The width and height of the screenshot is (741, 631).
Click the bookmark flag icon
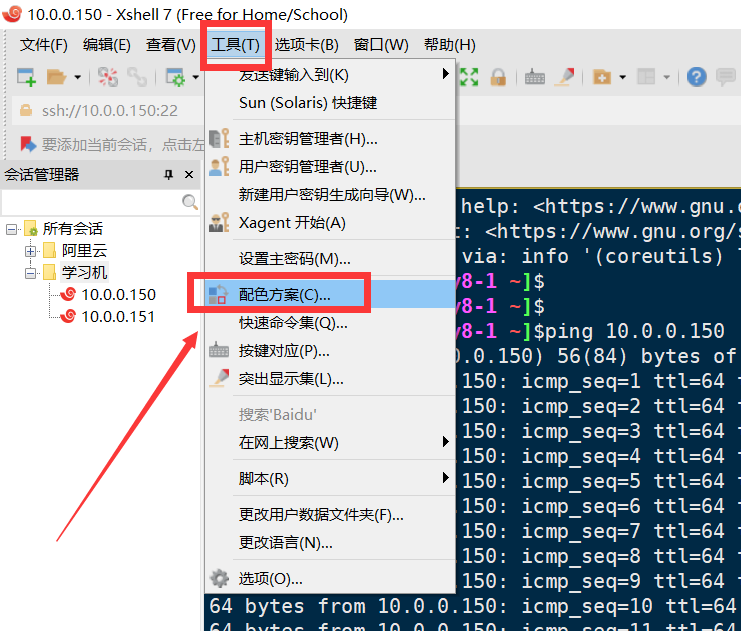click(28, 144)
